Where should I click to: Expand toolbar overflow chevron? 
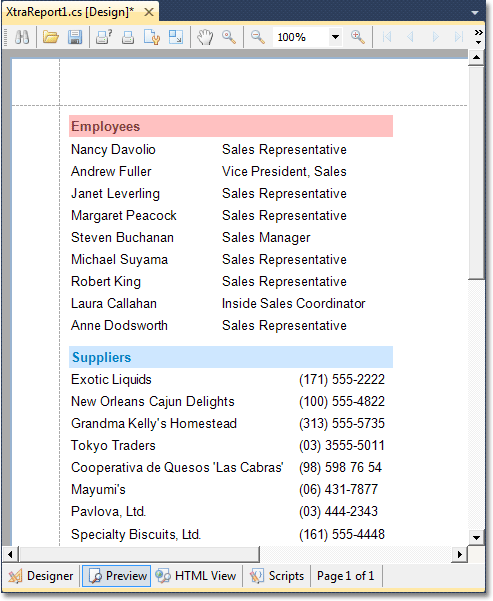(x=478, y=36)
